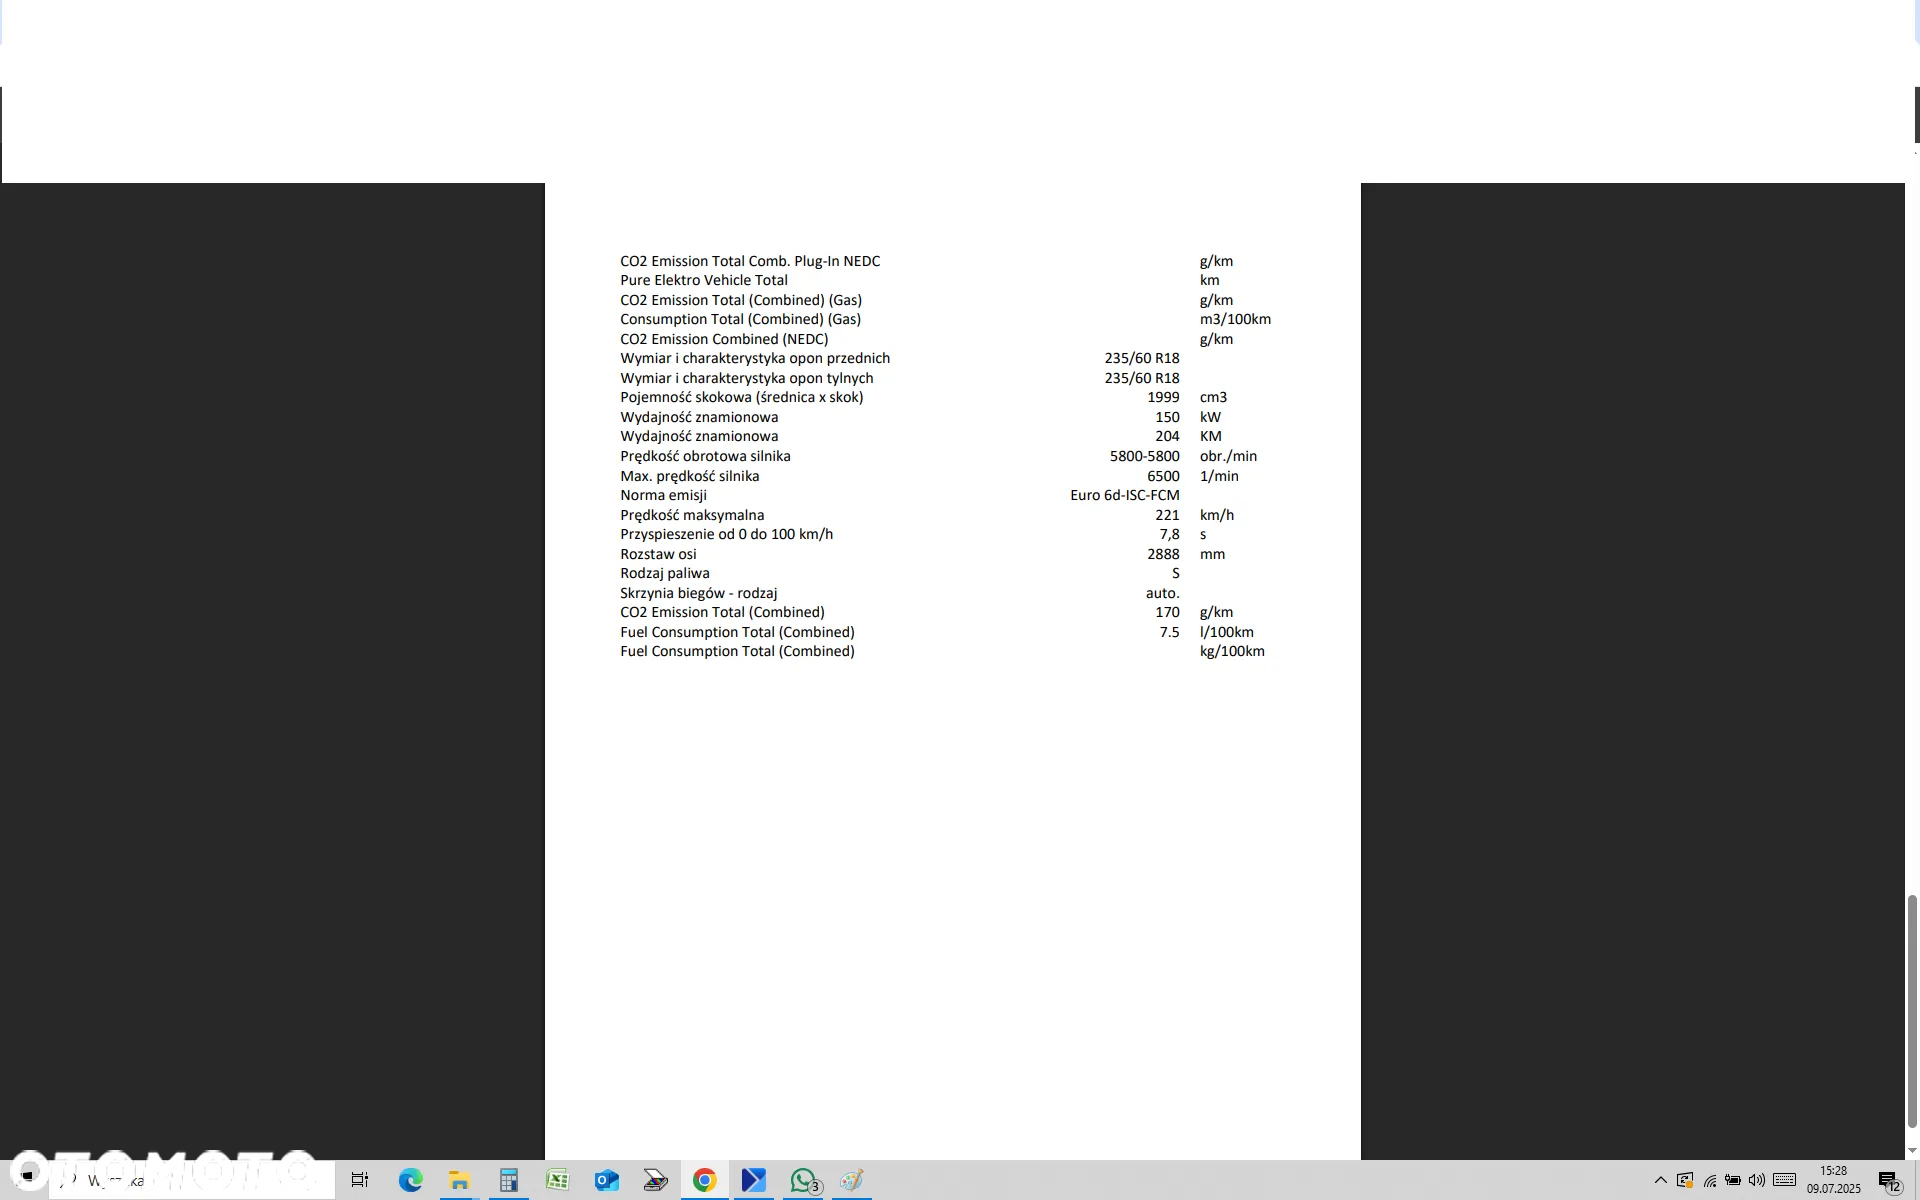Open notification center with 12 notifications

pyautogui.click(x=1889, y=1181)
